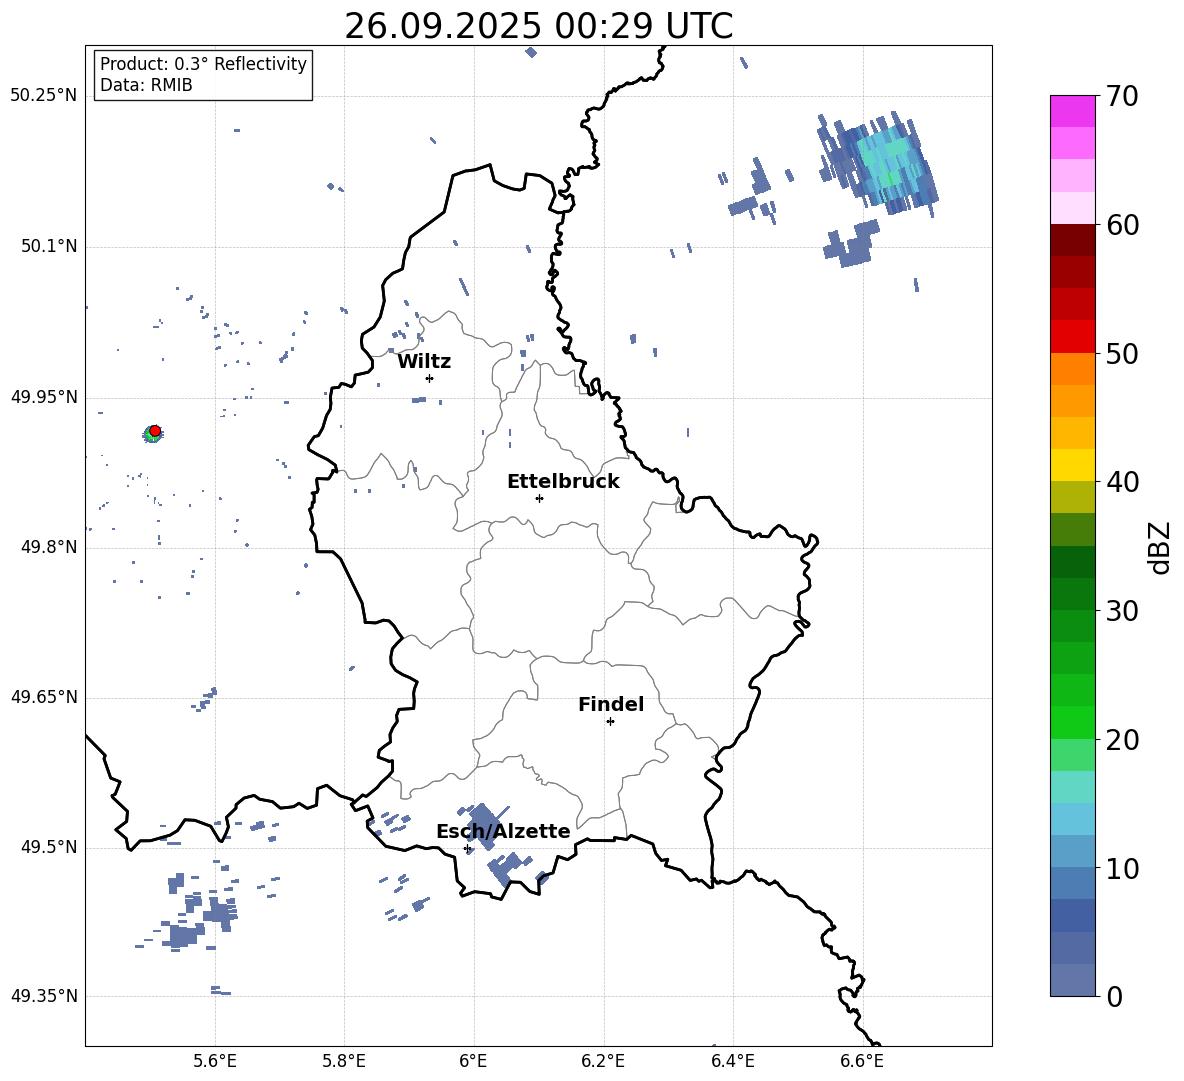Click the colorbar tick value 70
The height and width of the screenshot is (1081, 1184).
tap(1121, 96)
